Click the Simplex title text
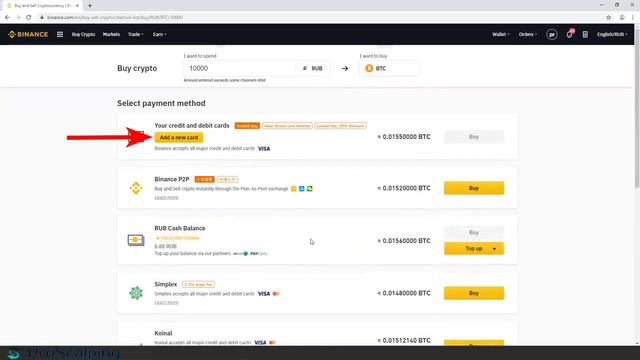 click(x=166, y=284)
